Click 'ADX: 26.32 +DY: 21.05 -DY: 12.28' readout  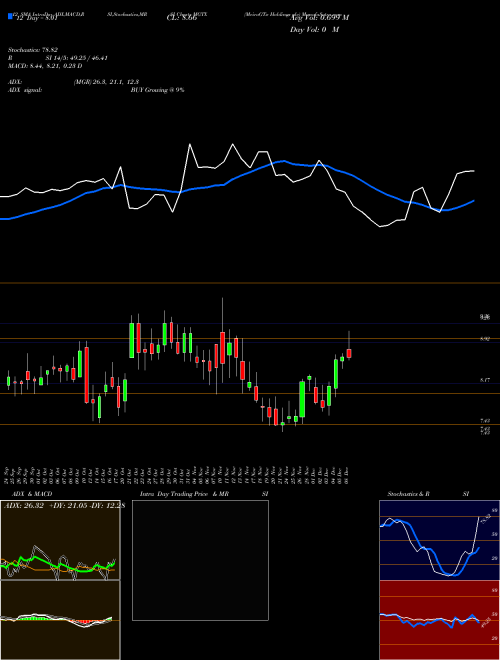click(64, 506)
